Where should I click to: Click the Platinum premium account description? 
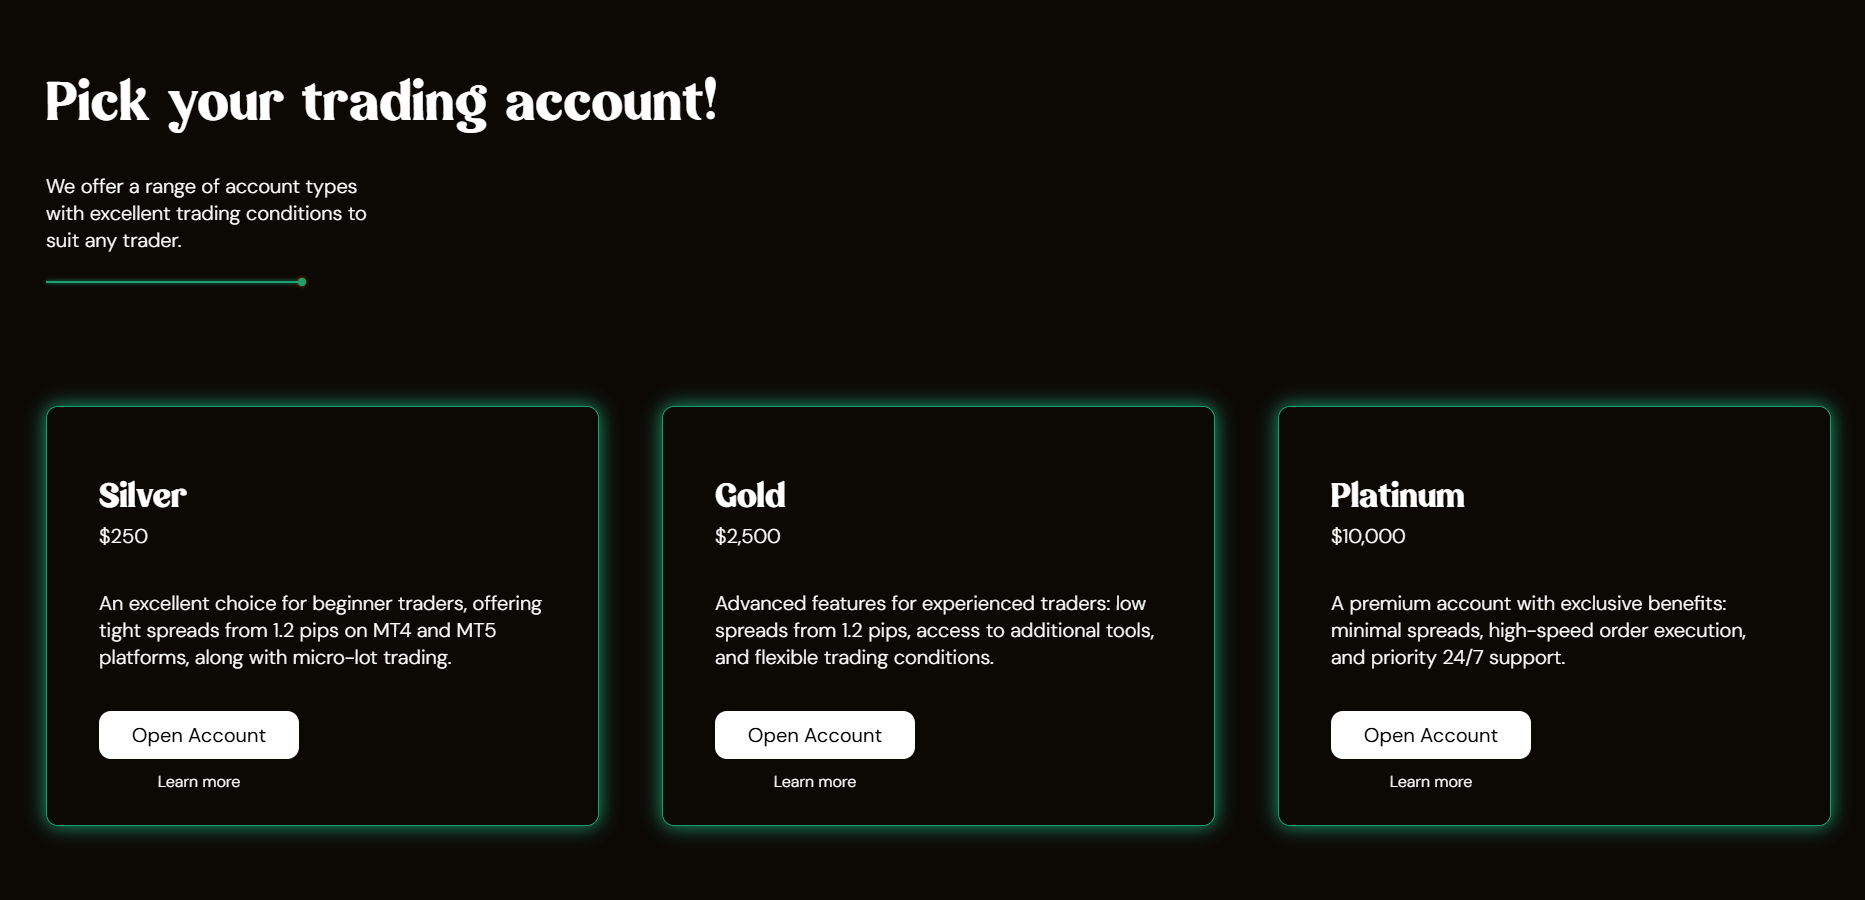1538,630
